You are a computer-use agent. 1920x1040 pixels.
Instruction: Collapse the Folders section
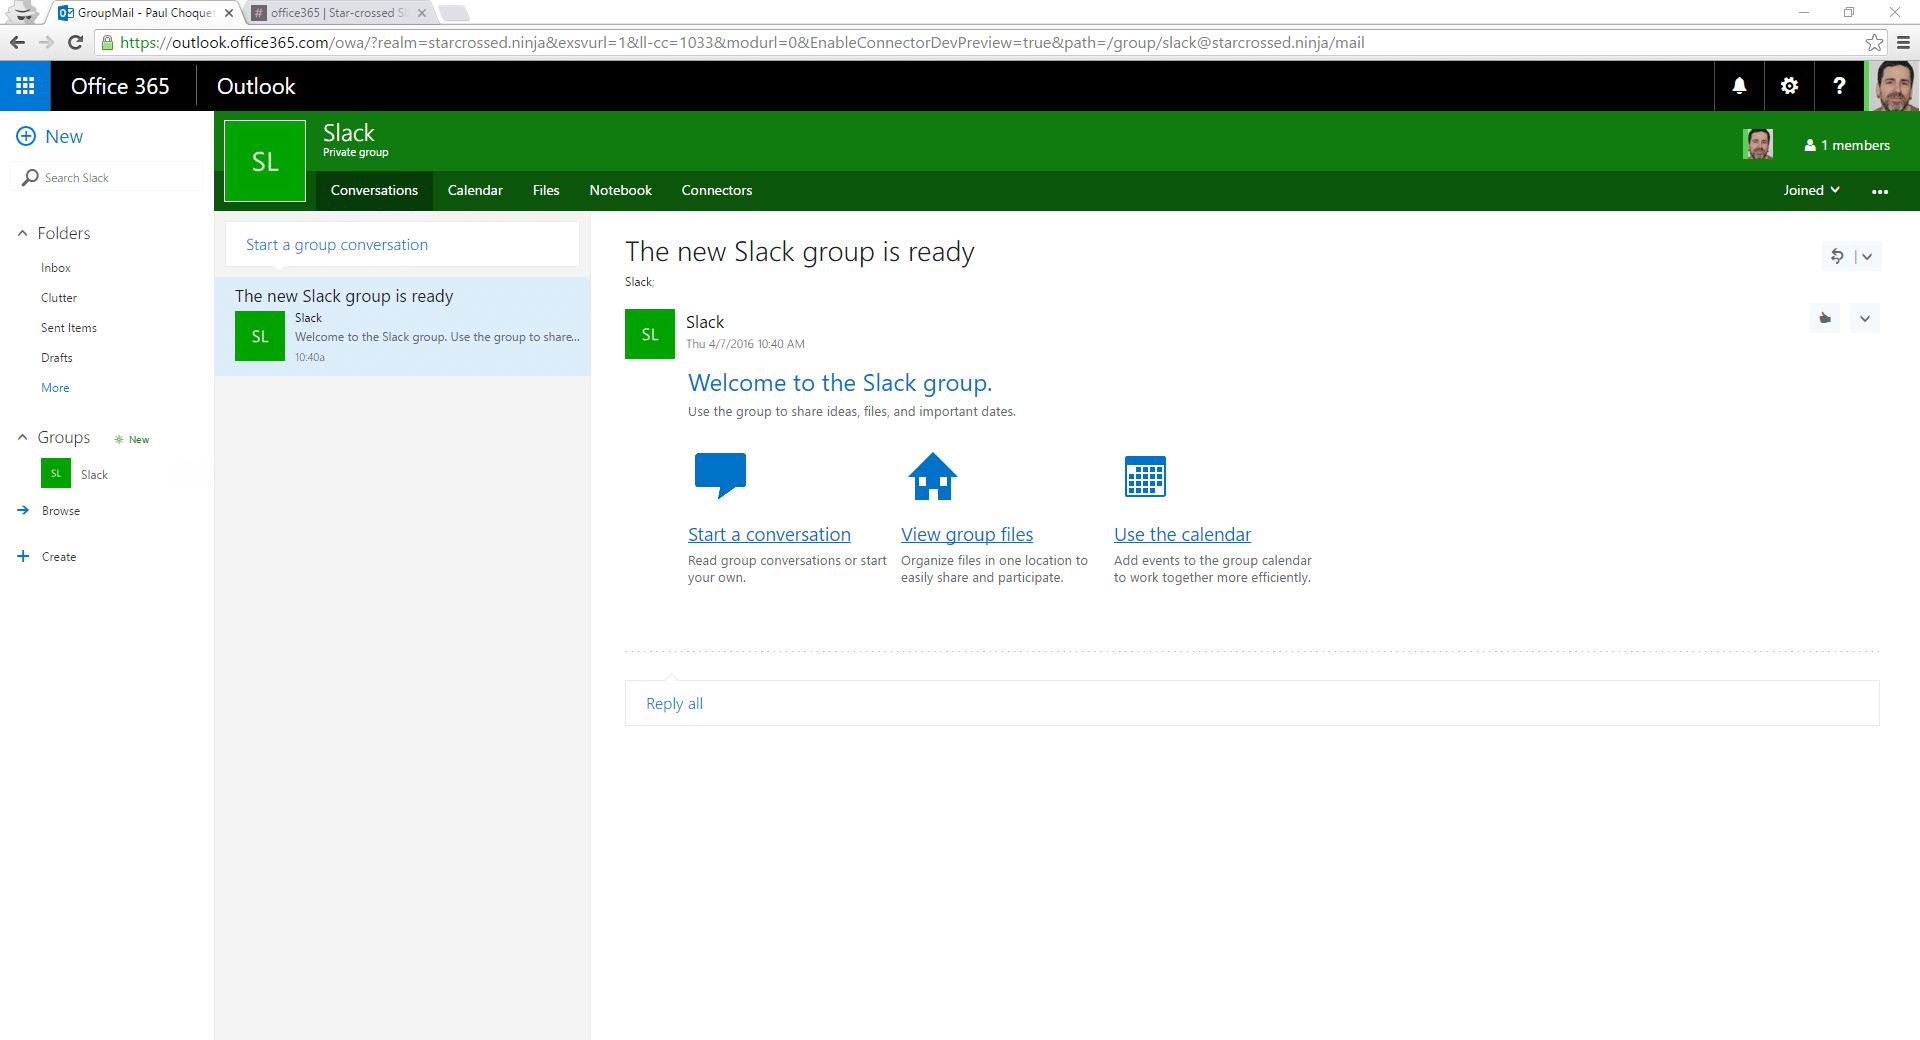point(22,233)
